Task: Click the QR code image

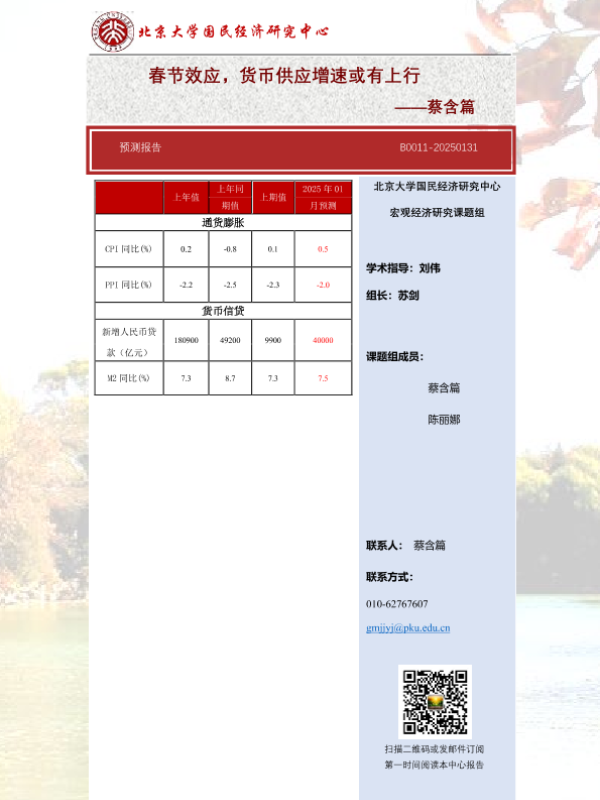Action: (435, 702)
